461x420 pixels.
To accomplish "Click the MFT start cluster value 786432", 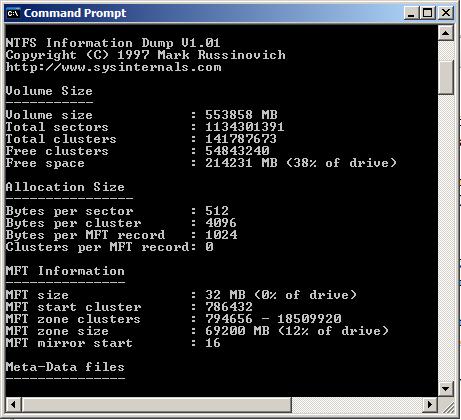I will click(229, 307).
